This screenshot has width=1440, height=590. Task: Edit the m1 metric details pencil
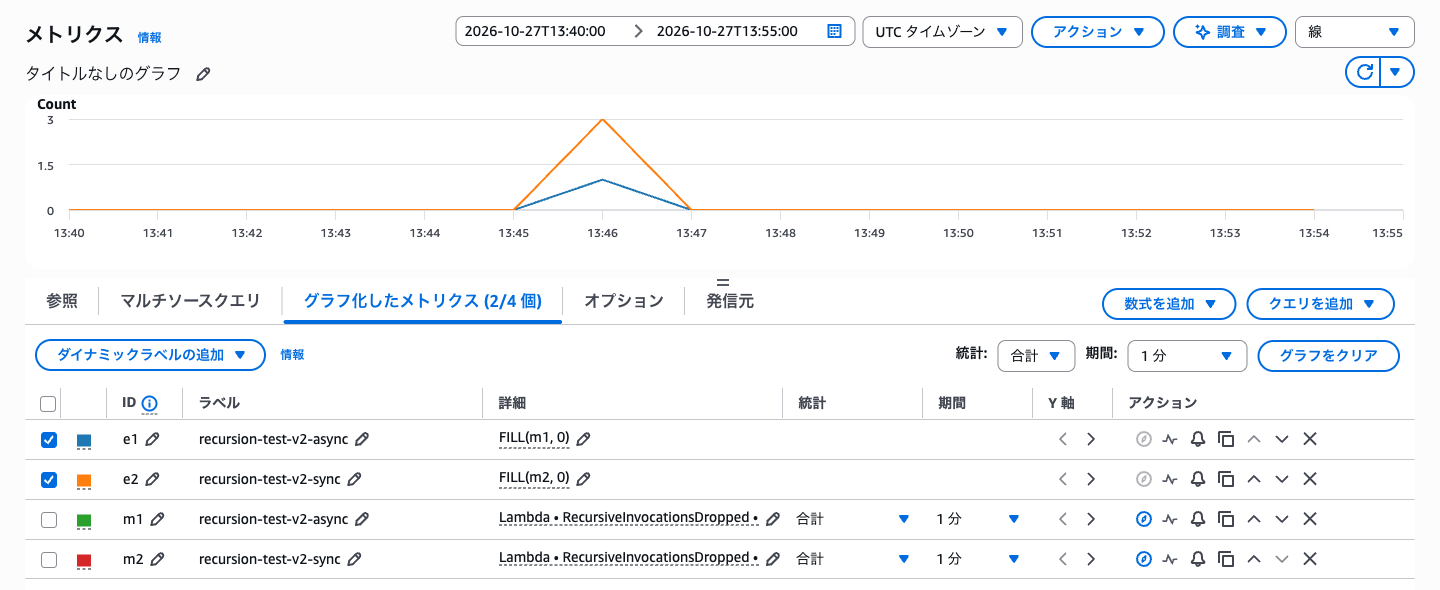click(x=772, y=519)
